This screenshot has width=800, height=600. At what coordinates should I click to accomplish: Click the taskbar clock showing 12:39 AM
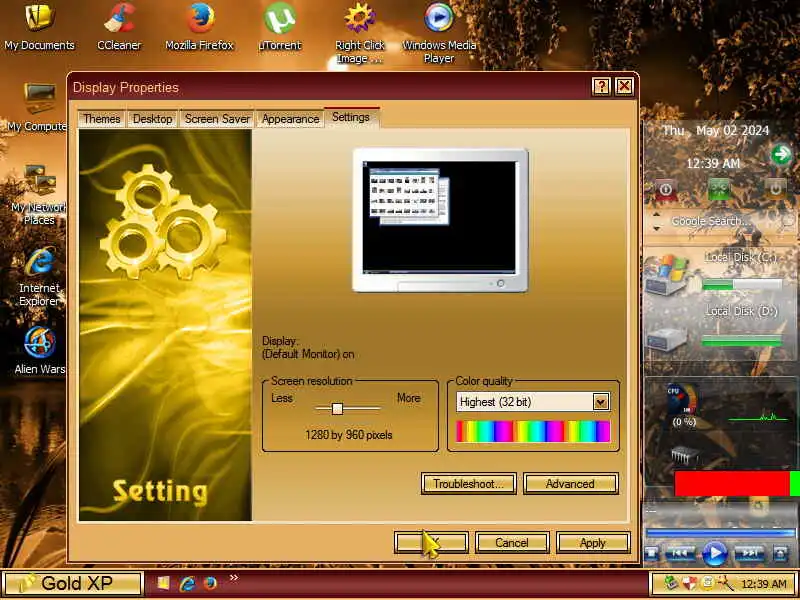point(763,584)
